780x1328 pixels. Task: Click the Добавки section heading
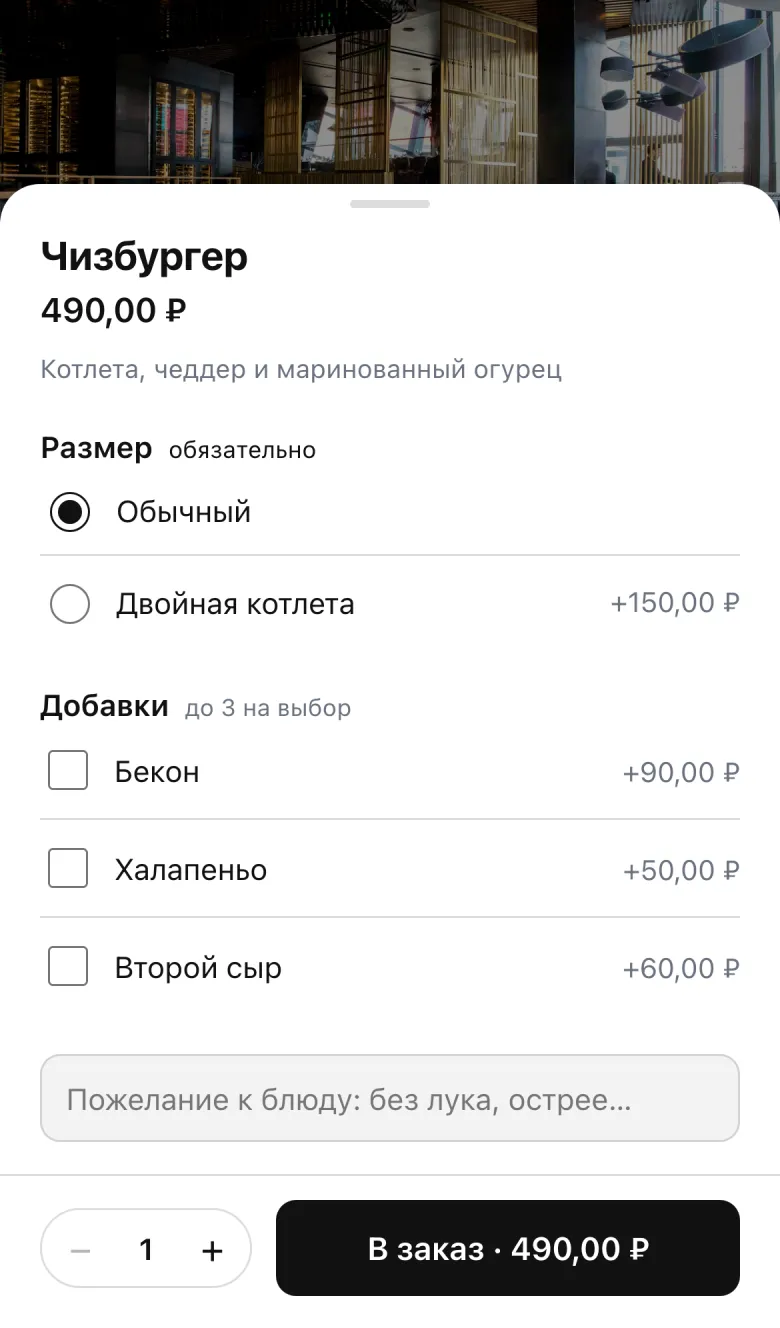click(104, 706)
